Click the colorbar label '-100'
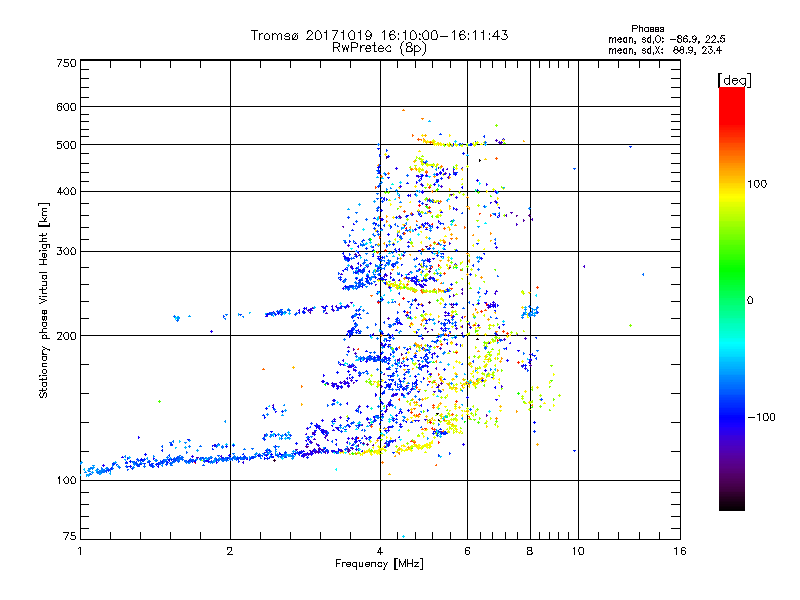Image resolution: width=800 pixels, height=600 pixels. (762, 417)
